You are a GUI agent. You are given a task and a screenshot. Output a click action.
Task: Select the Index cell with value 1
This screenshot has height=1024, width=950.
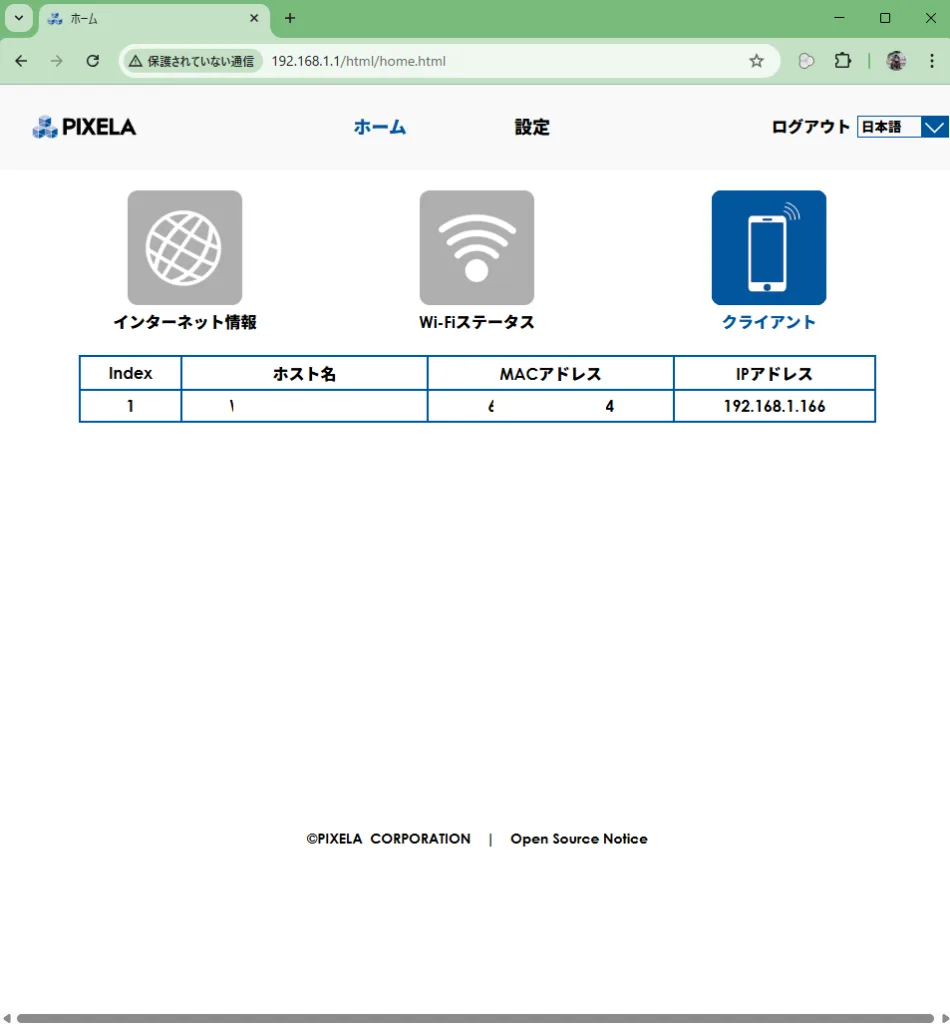pos(130,406)
